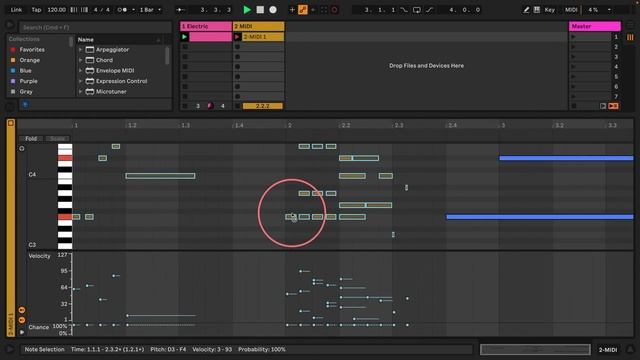Click the Name column header in browser
This screenshot has height=360, width=640.
pos(86,40)
